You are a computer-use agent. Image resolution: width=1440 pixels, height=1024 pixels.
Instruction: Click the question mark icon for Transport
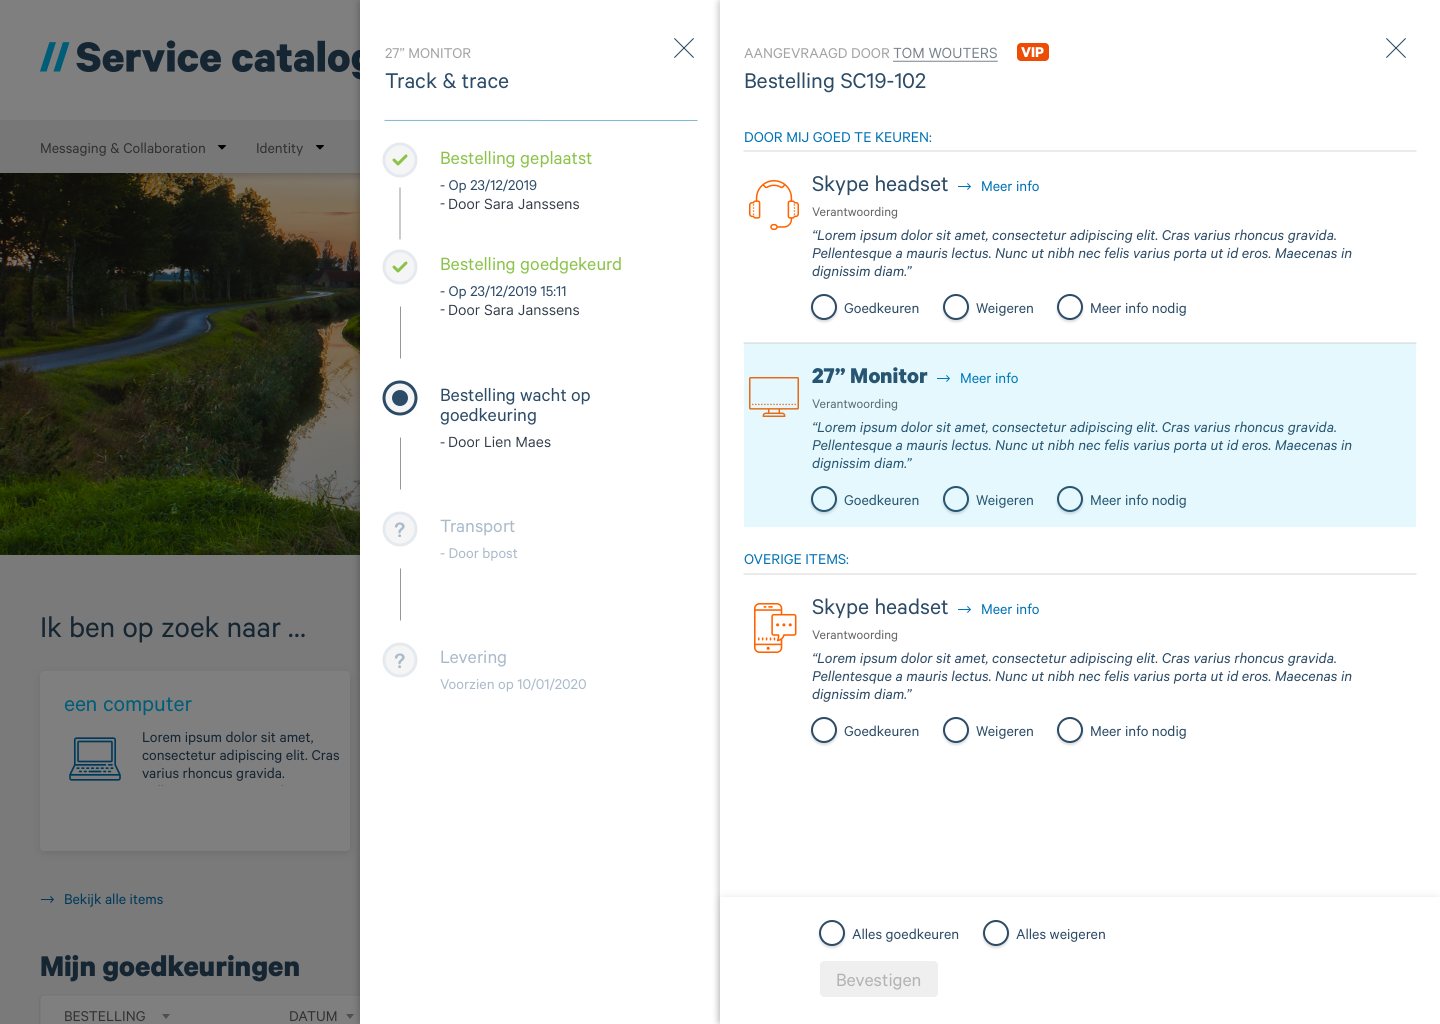tap(400, 529)
